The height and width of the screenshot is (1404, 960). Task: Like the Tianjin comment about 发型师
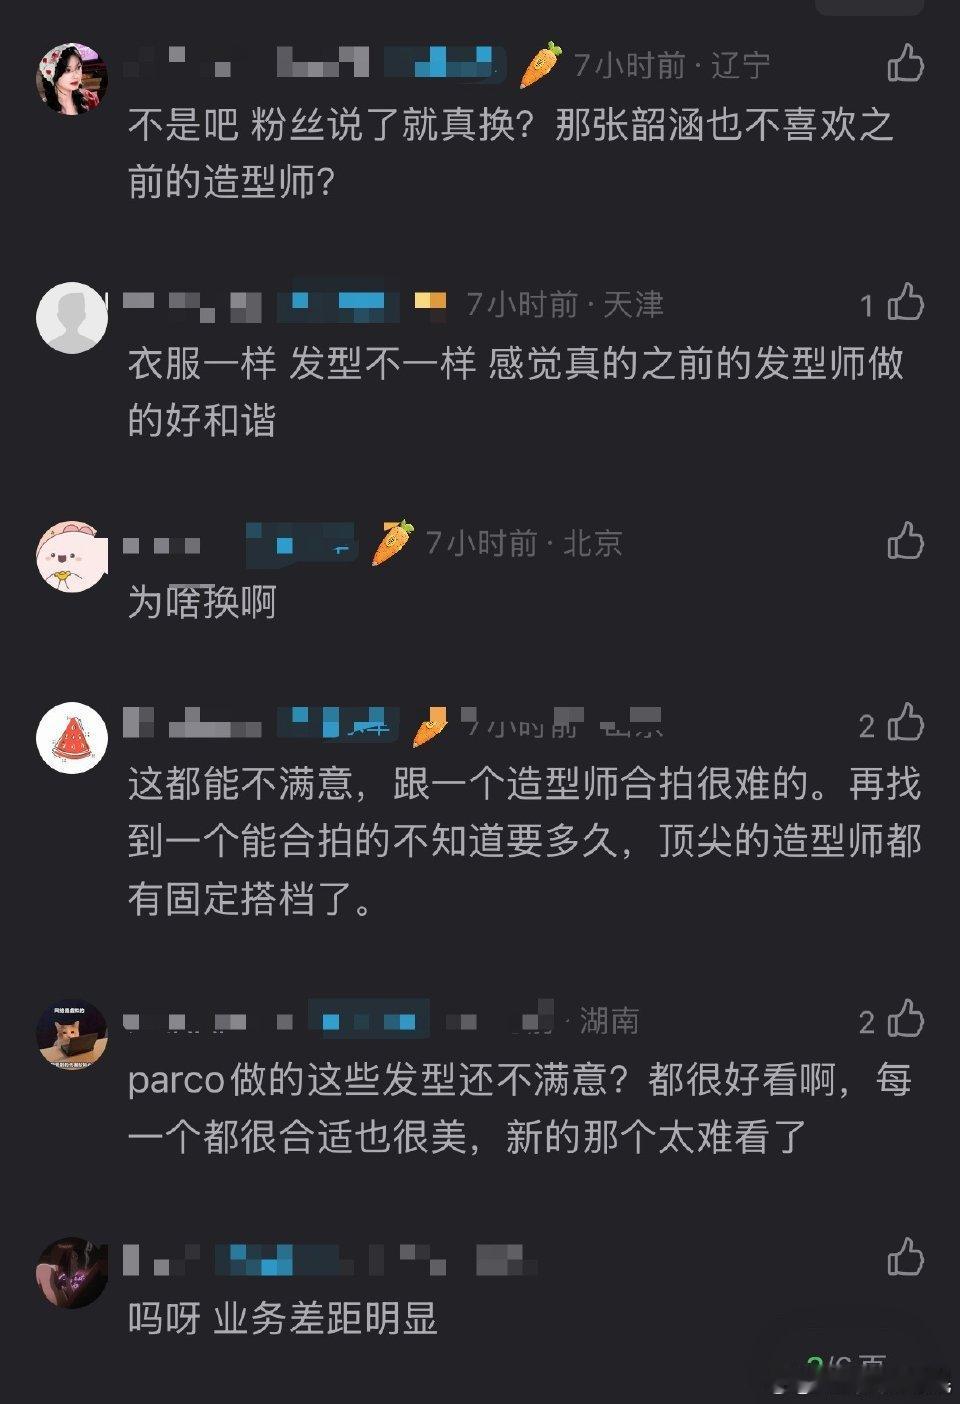[x=906, y=301]
